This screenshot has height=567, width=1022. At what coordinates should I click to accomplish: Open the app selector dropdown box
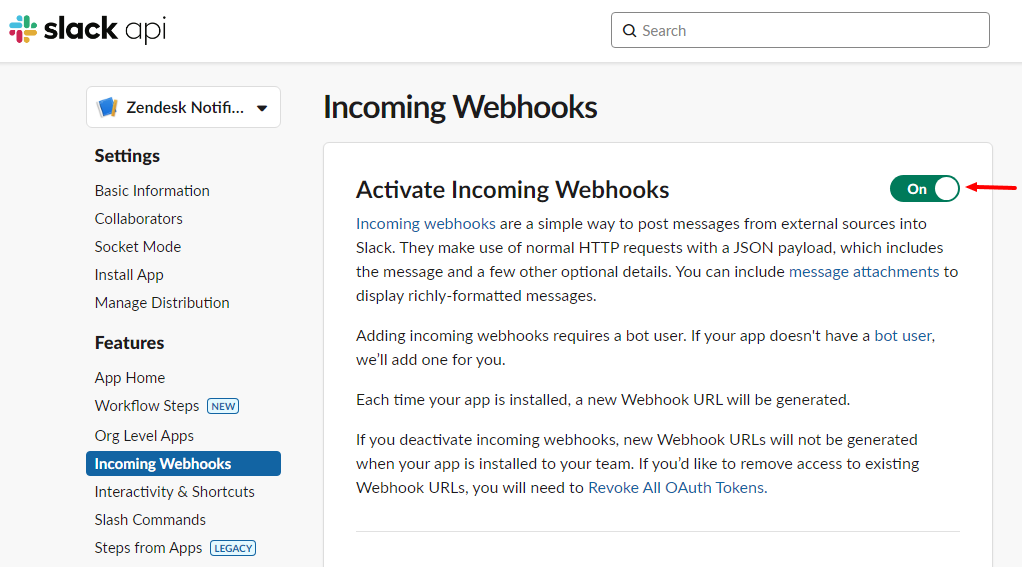[x=183, y=107]
